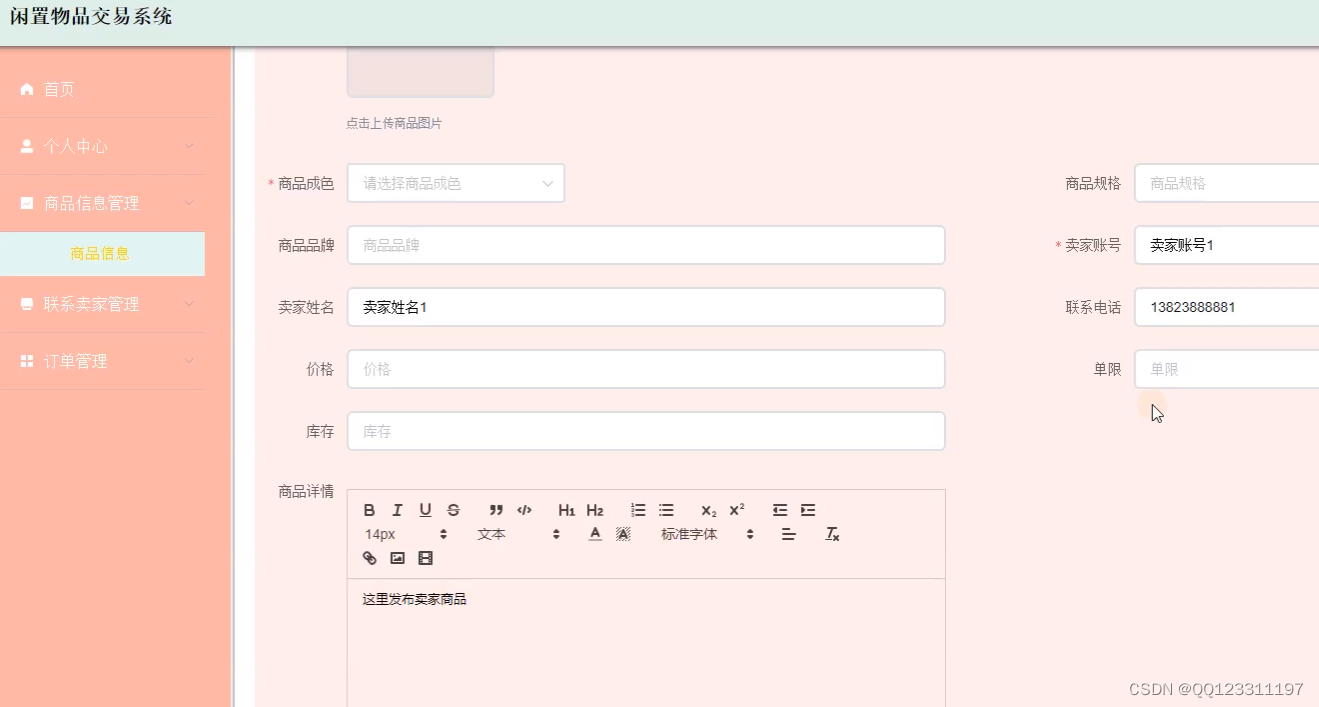Image resolution: width=1319 pixels, height=707 pixels.
Task: Focus the 库存 input field
Action: pyautogui.click(x=646, y=431)
